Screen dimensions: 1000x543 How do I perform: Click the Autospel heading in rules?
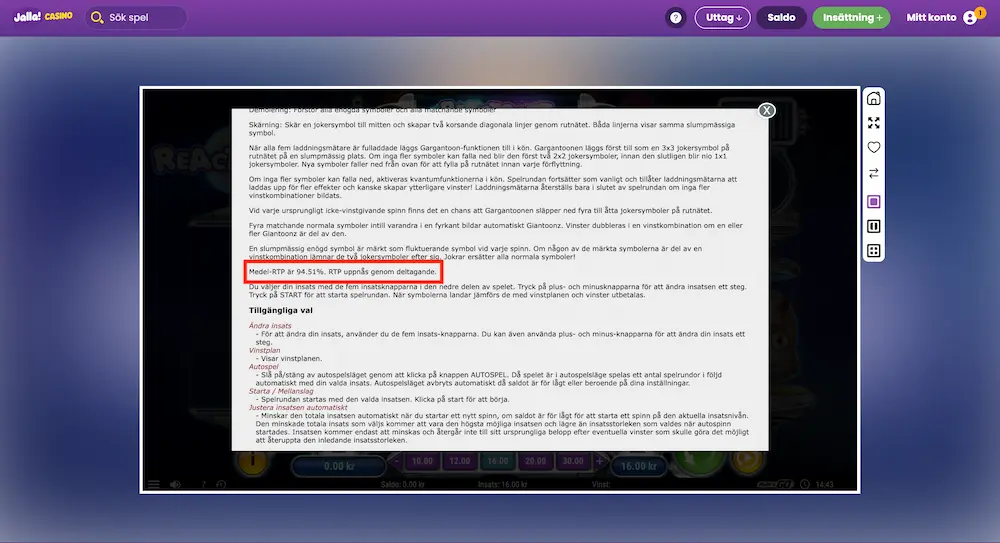(x=263, y=367)
